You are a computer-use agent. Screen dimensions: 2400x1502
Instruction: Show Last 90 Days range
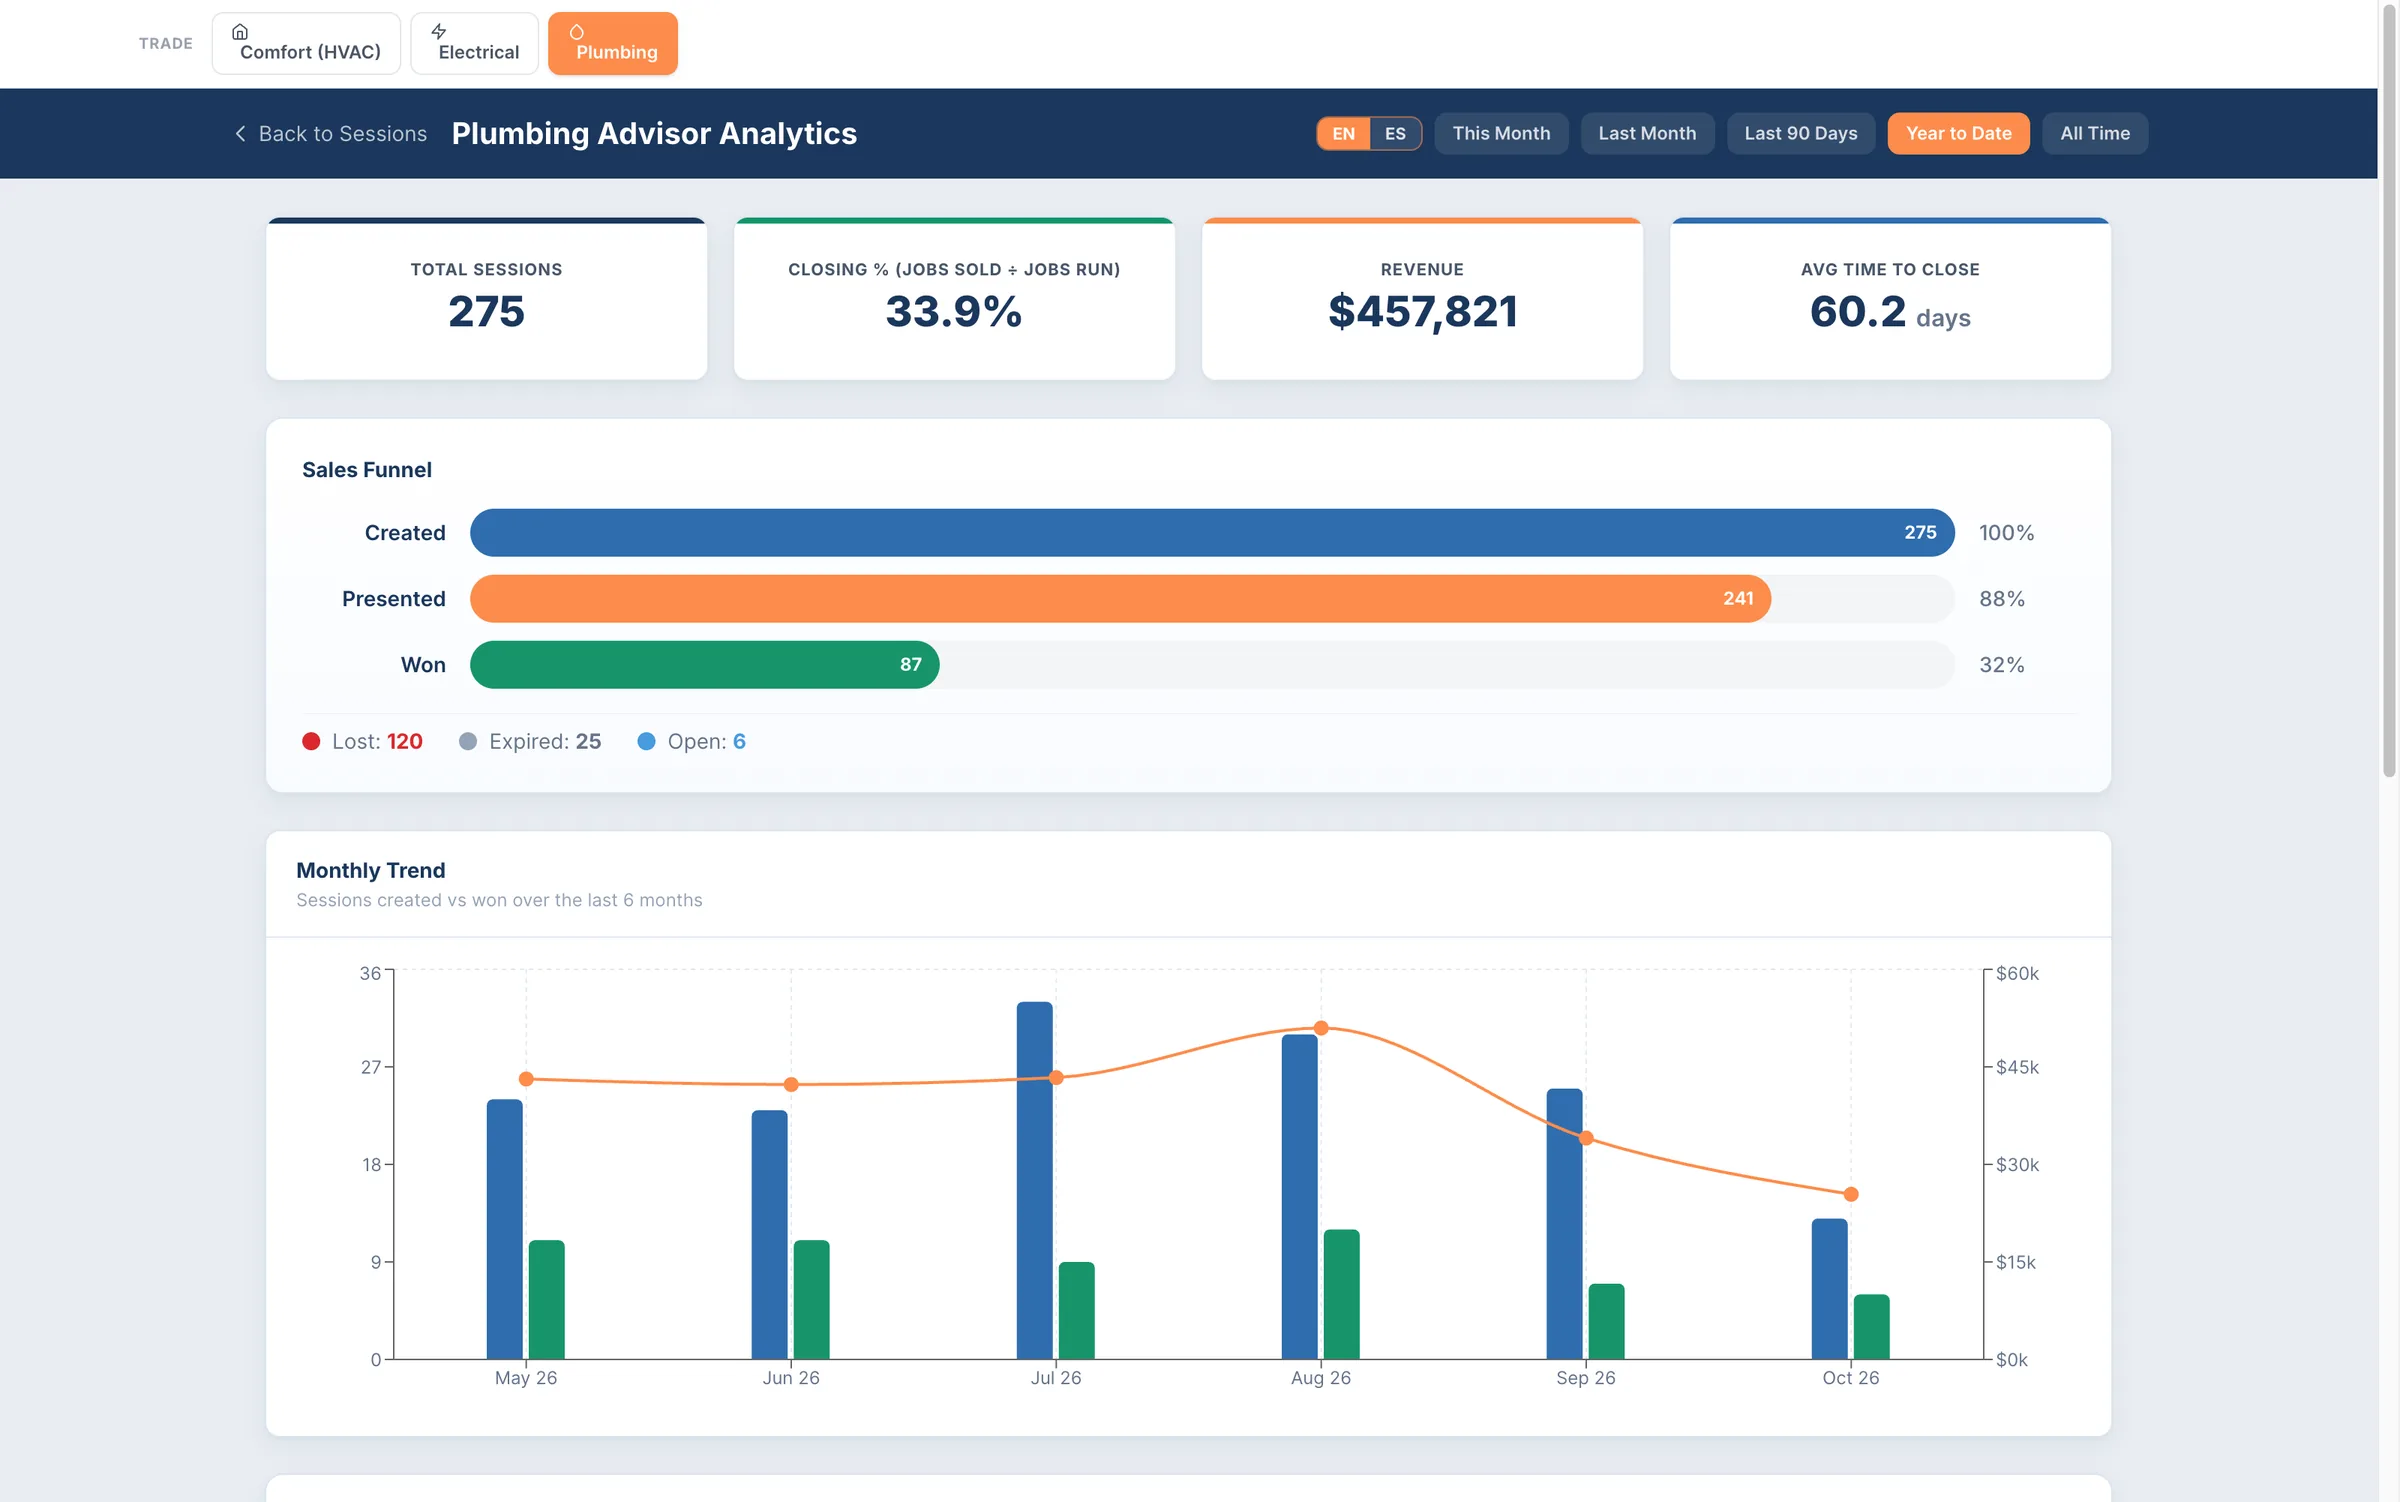click(x=1800, y=133)
